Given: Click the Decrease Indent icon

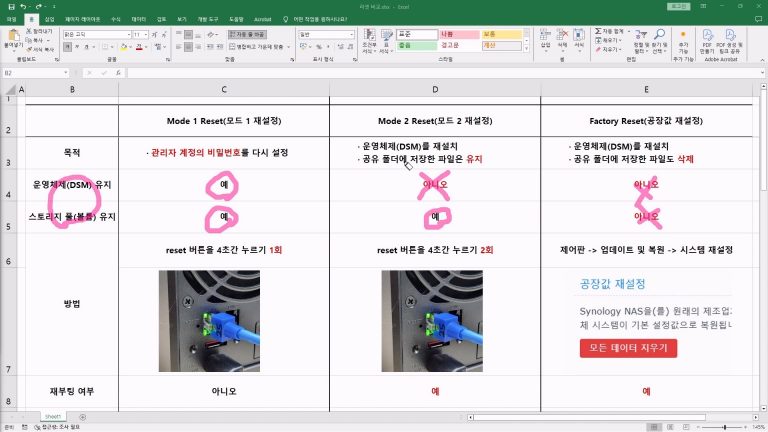Looking at the screenshot, I should pos(209,47).
